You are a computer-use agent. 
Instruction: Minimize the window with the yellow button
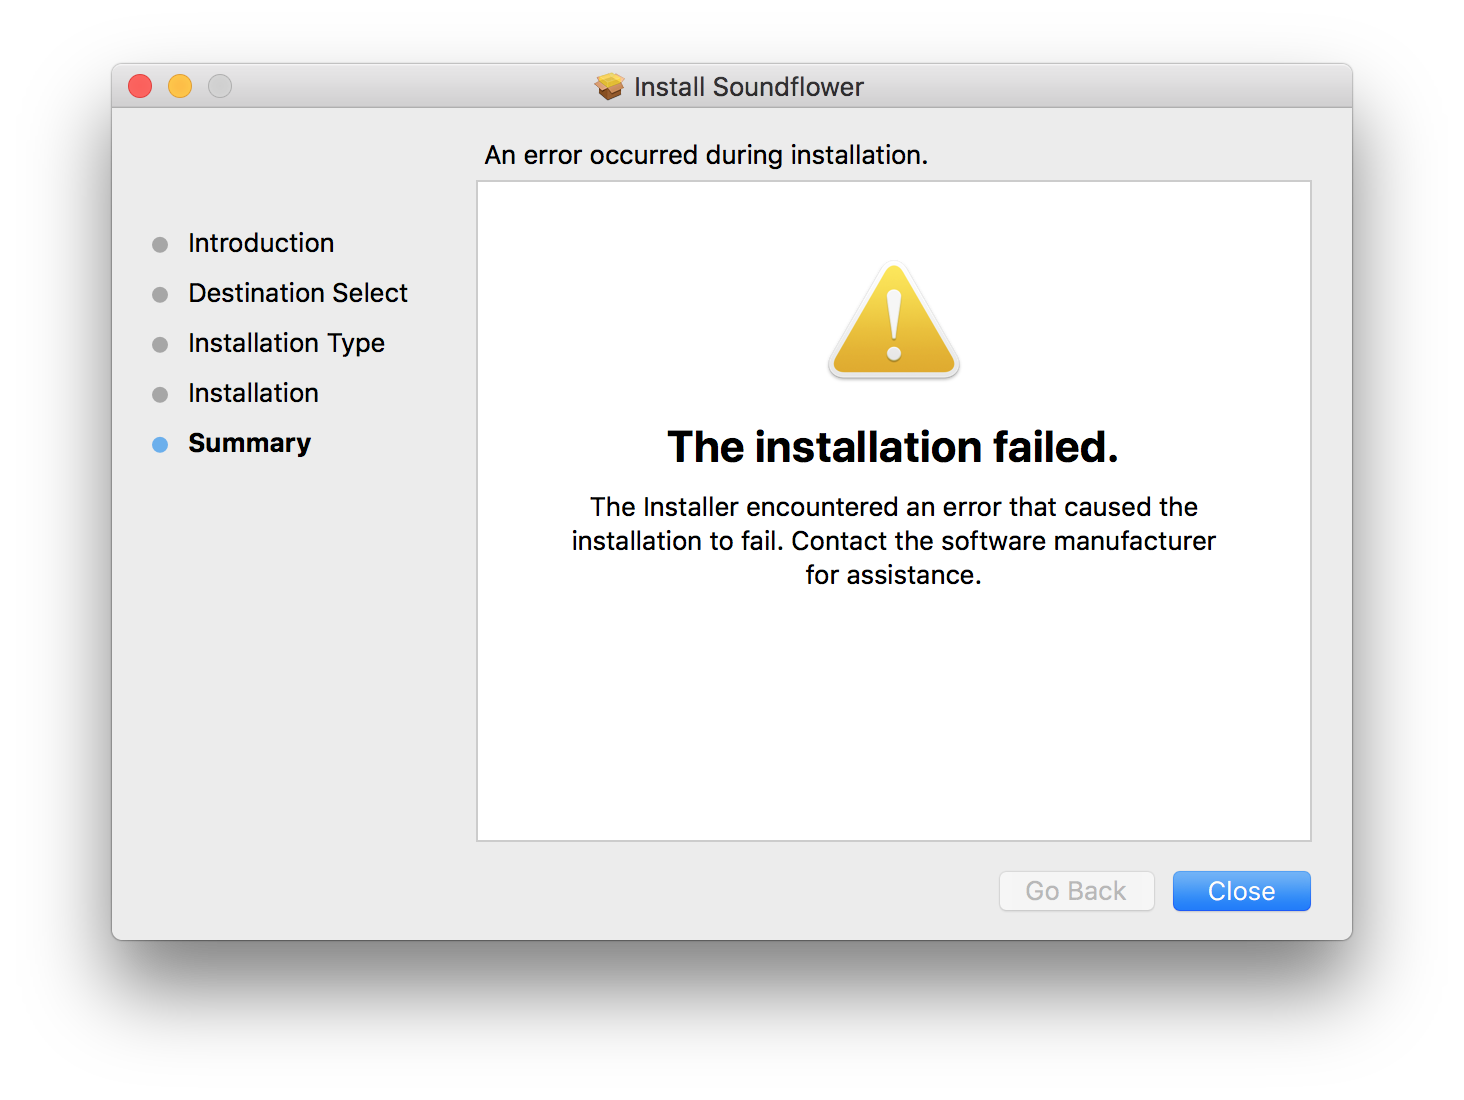[180, 86]
